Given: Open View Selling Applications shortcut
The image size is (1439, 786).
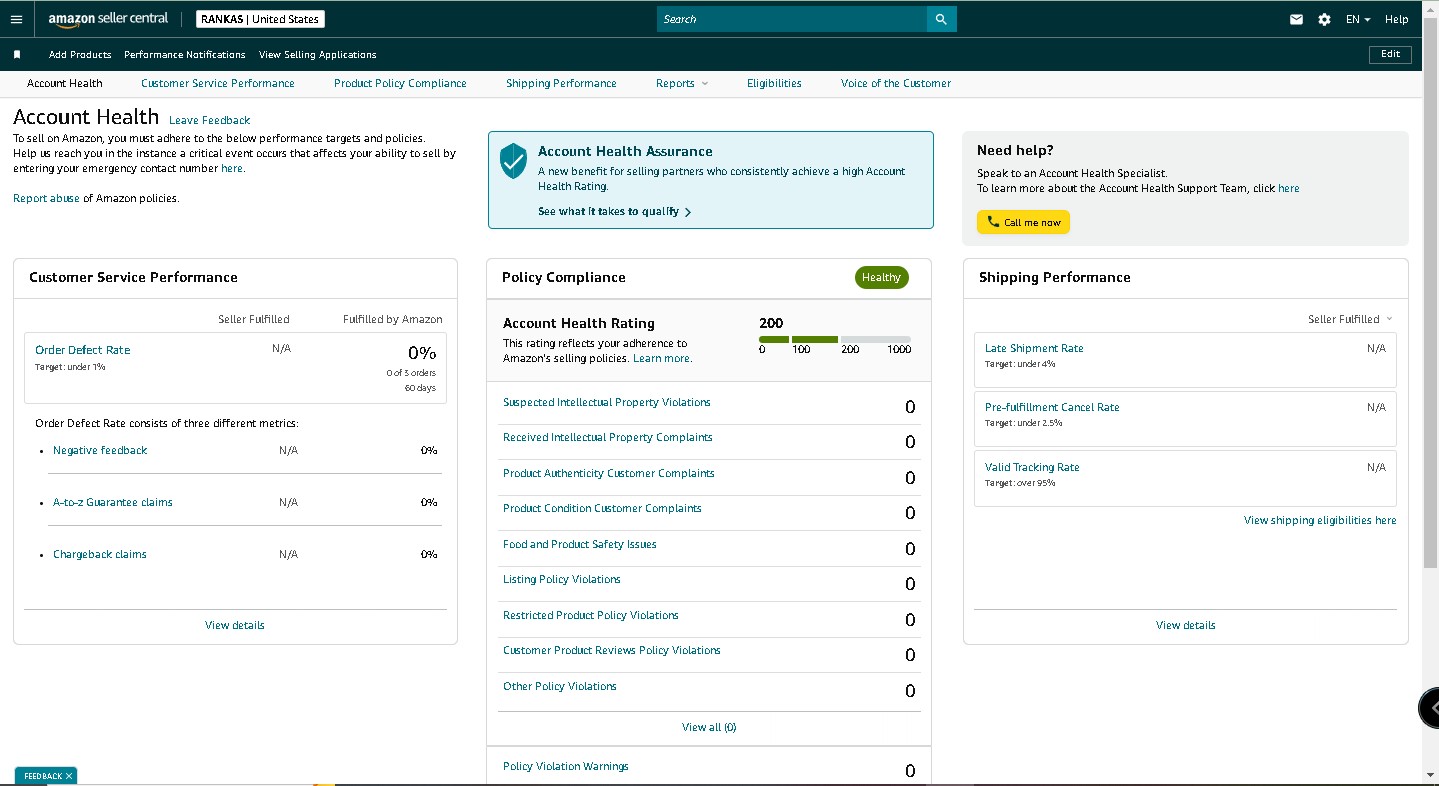Looking at the screenshot, I should [318, 55].
